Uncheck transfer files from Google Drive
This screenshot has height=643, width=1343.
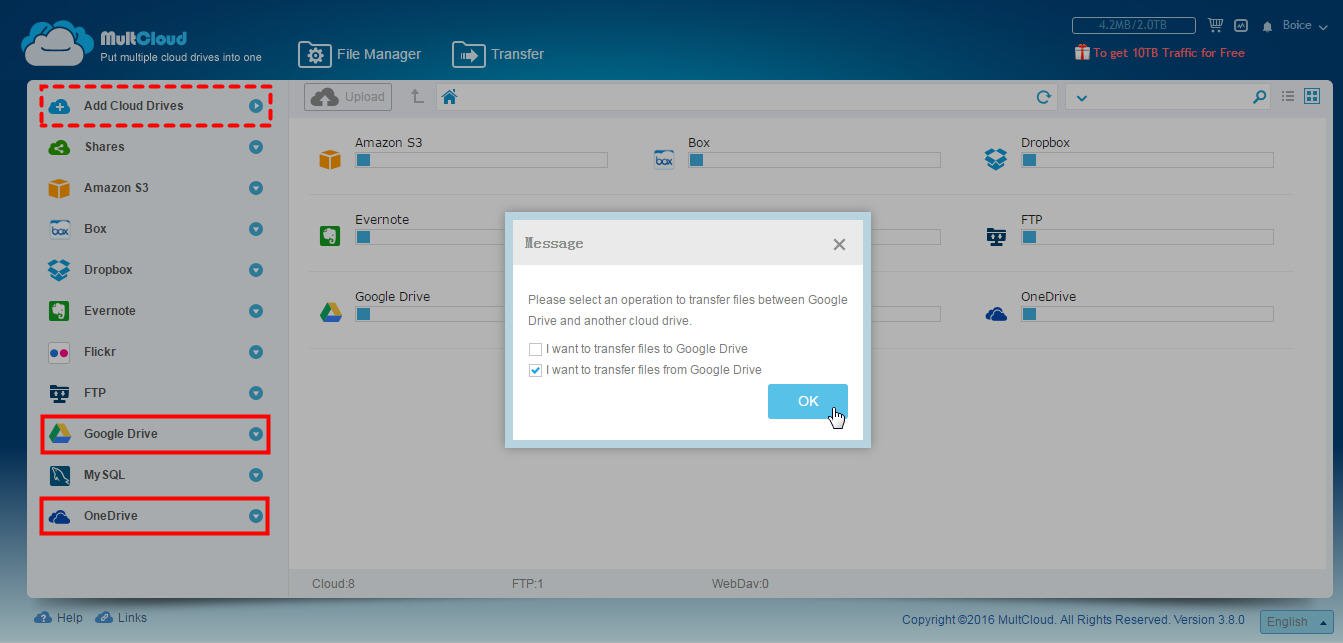[x=535, y=370]
